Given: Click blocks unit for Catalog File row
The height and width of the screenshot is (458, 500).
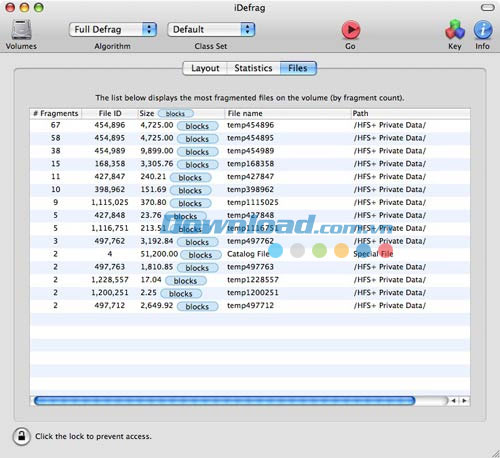Looking at the screenshot, I should point(201,255).
